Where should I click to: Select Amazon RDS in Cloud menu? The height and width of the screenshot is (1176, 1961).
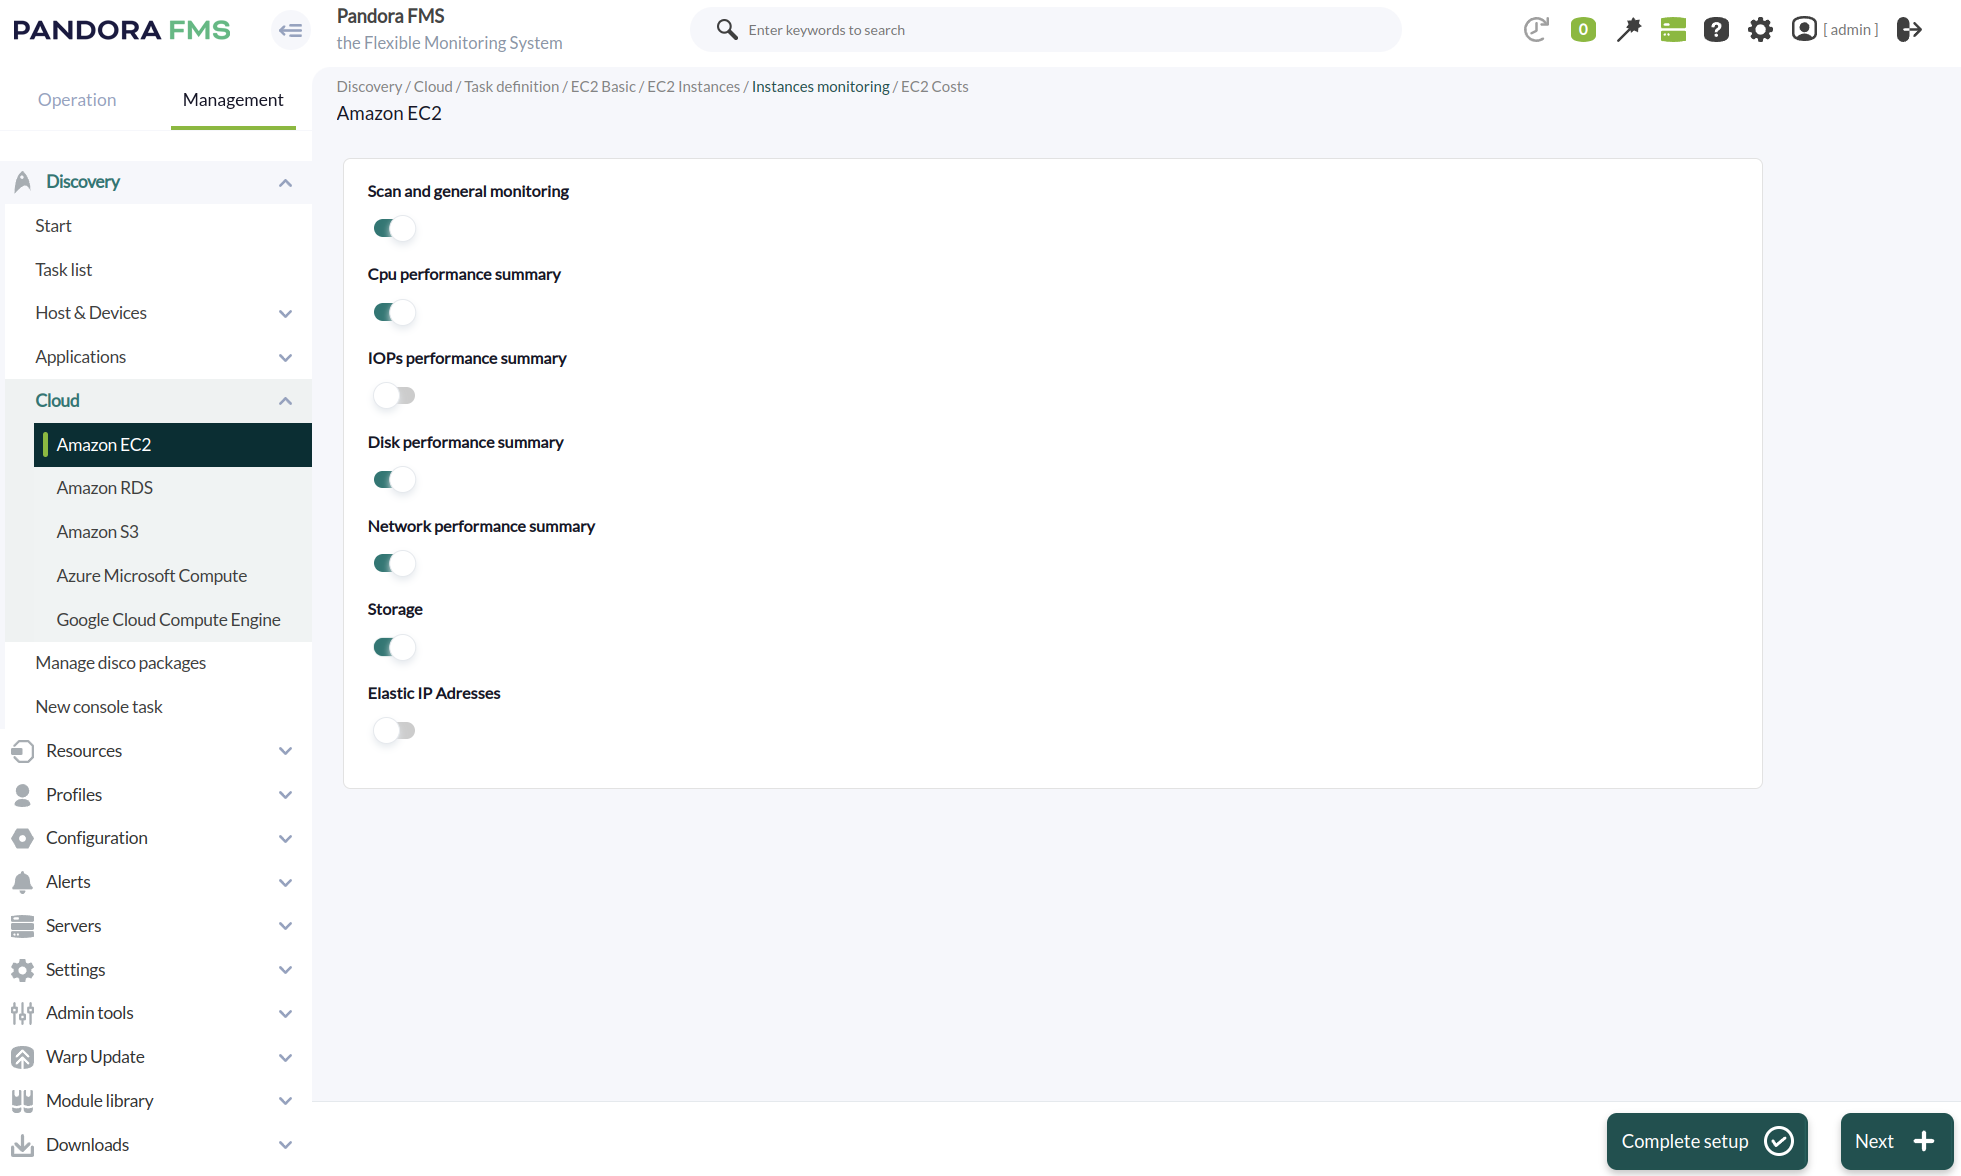point(105,488)
